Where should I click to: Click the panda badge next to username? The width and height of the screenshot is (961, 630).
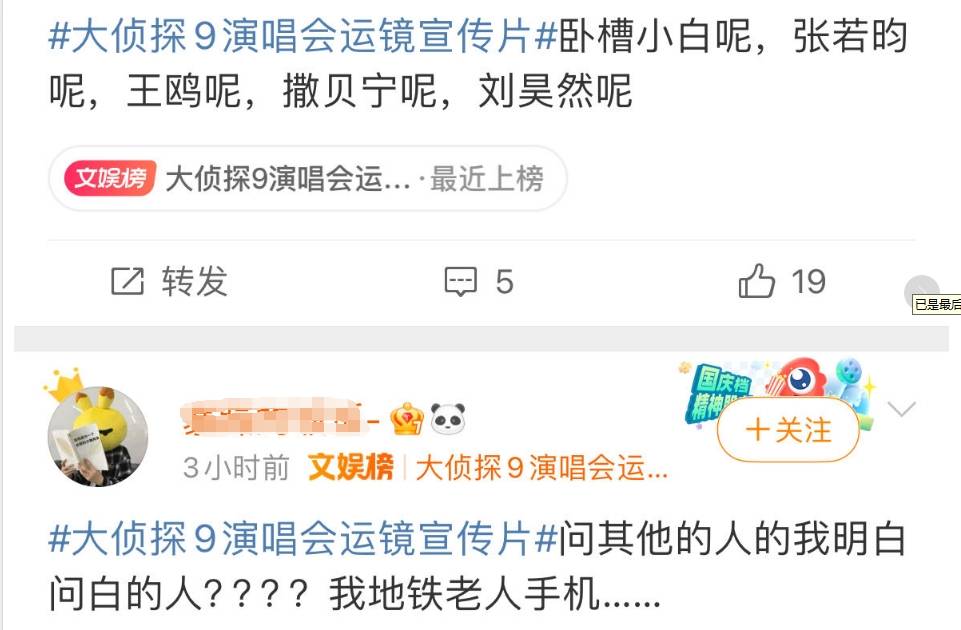click(x=448, y=418)
